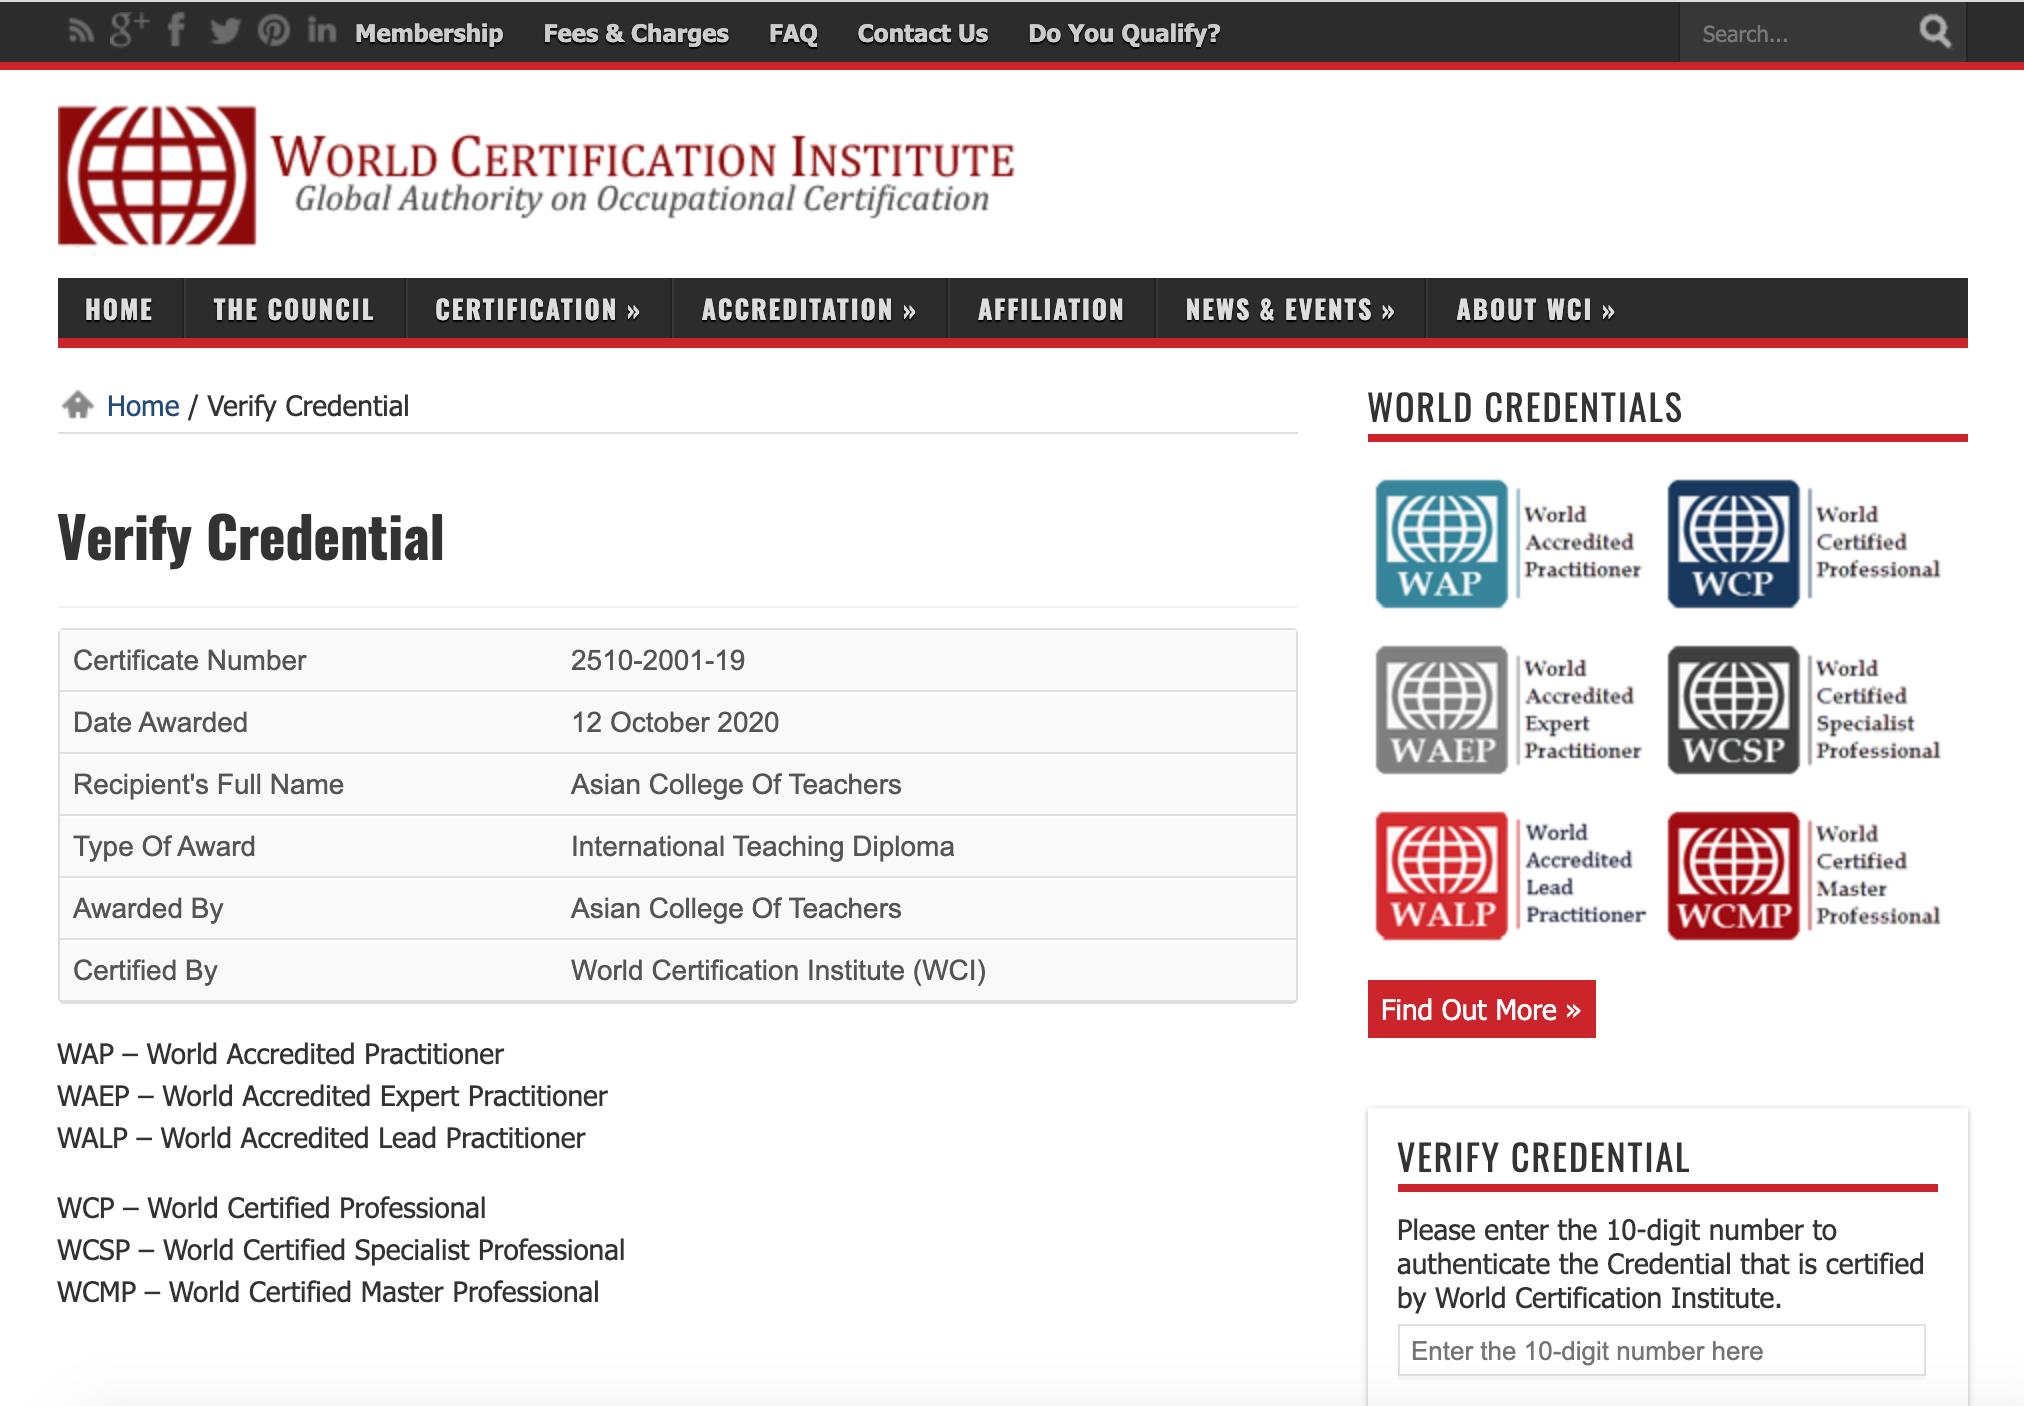Expand the News & Events menu
Screen dimensions: 2024x1406
point(1289,310)
